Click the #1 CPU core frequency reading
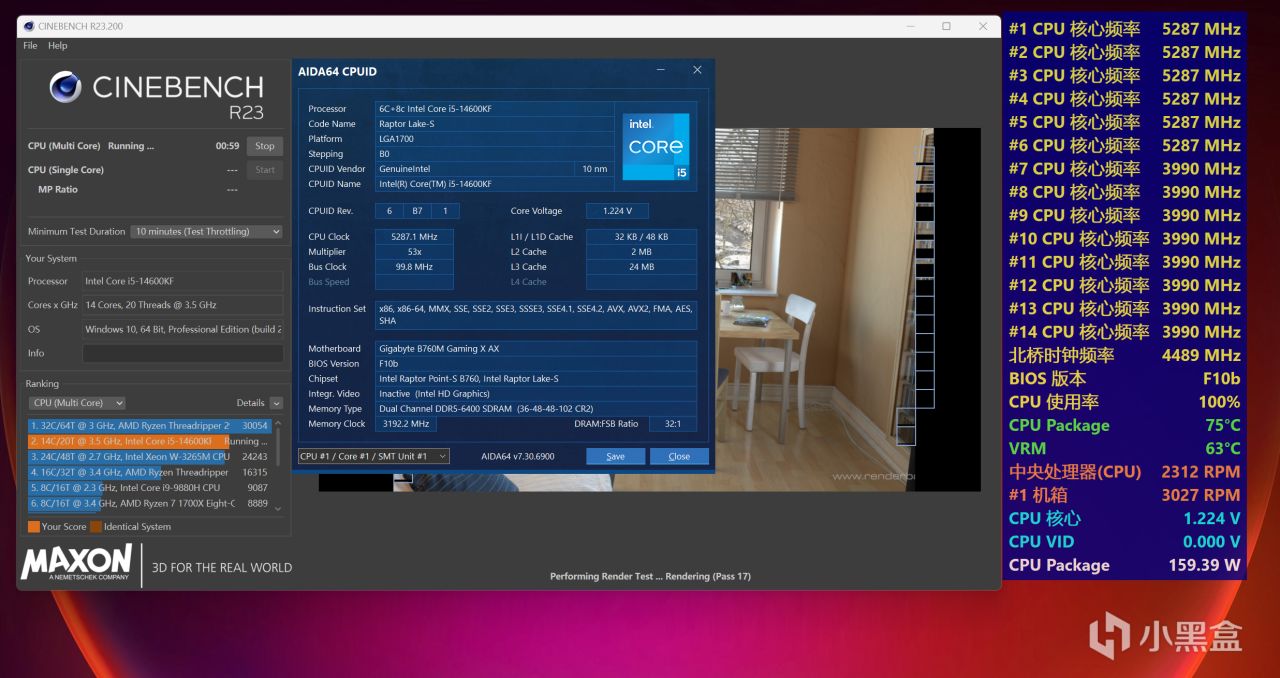 point(1201,29)
